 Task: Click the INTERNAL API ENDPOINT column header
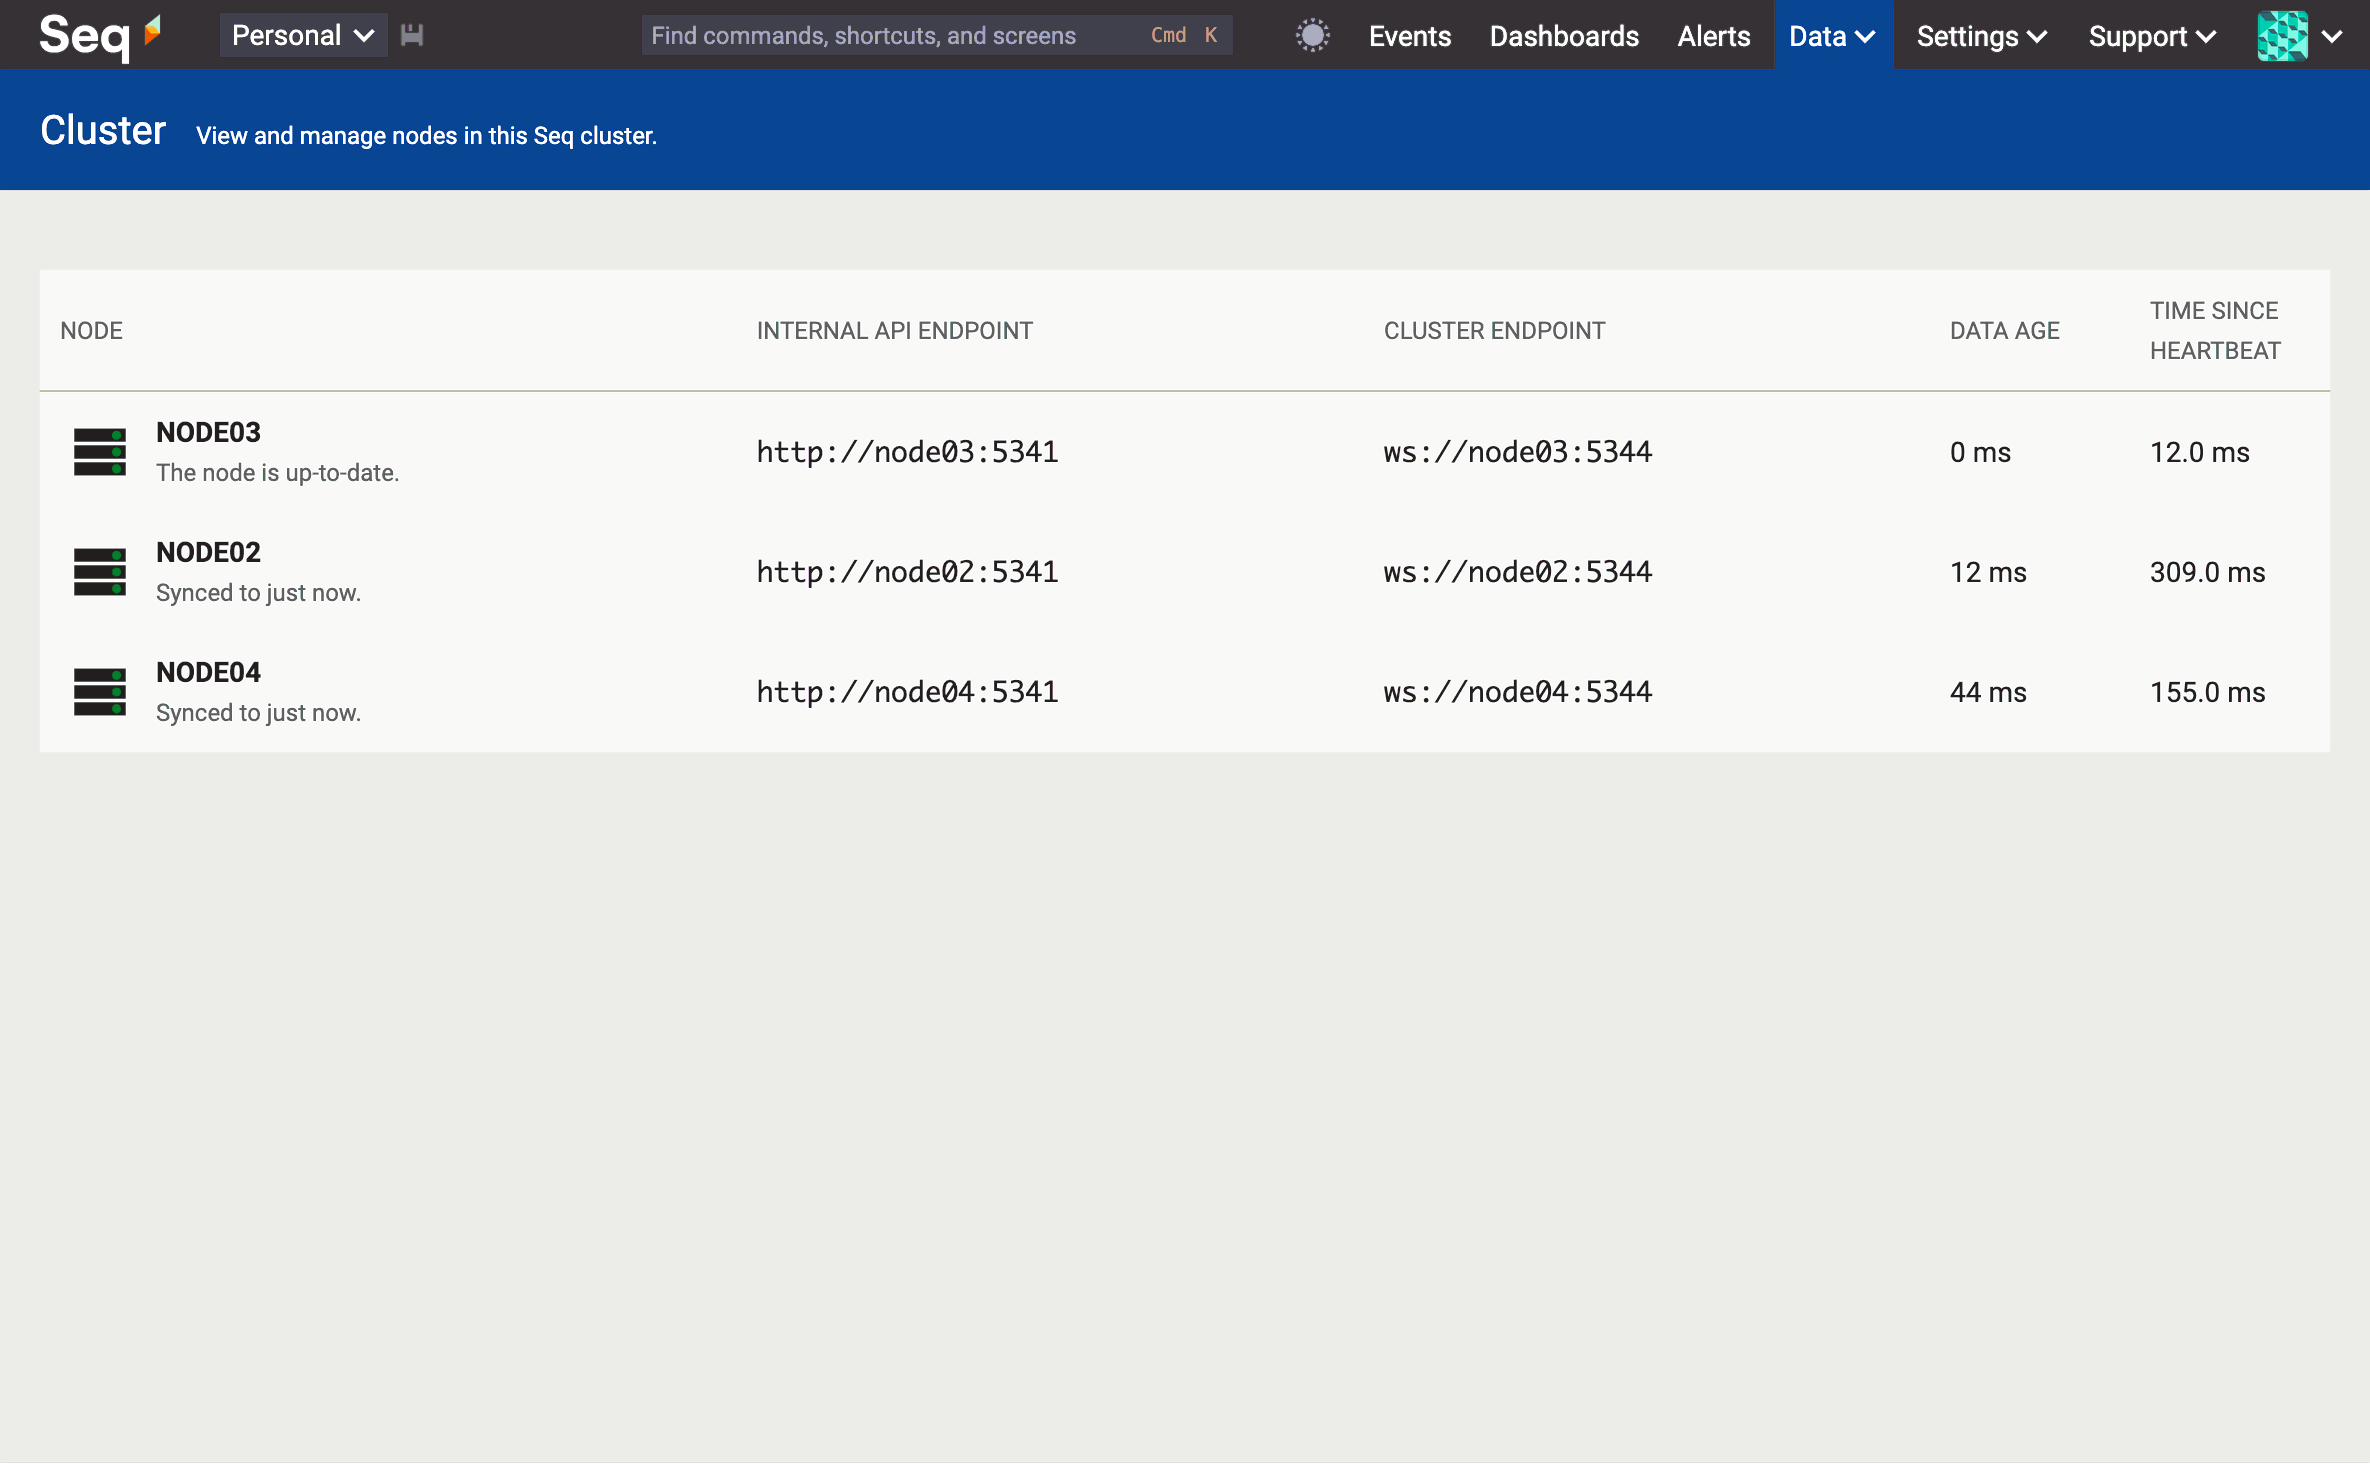895,331
